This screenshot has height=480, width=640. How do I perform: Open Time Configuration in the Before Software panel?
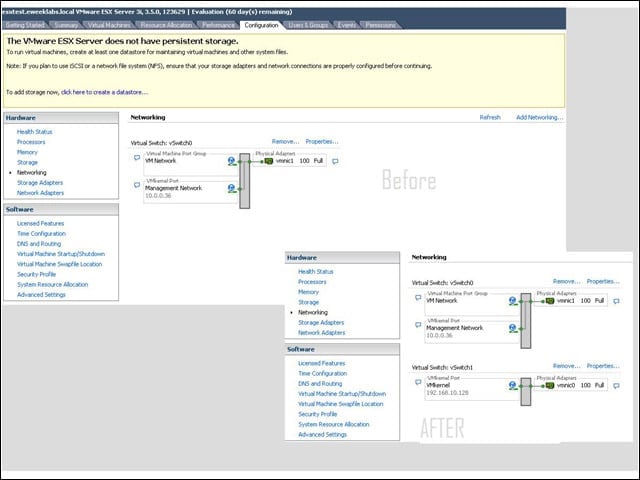pos(41,234)
